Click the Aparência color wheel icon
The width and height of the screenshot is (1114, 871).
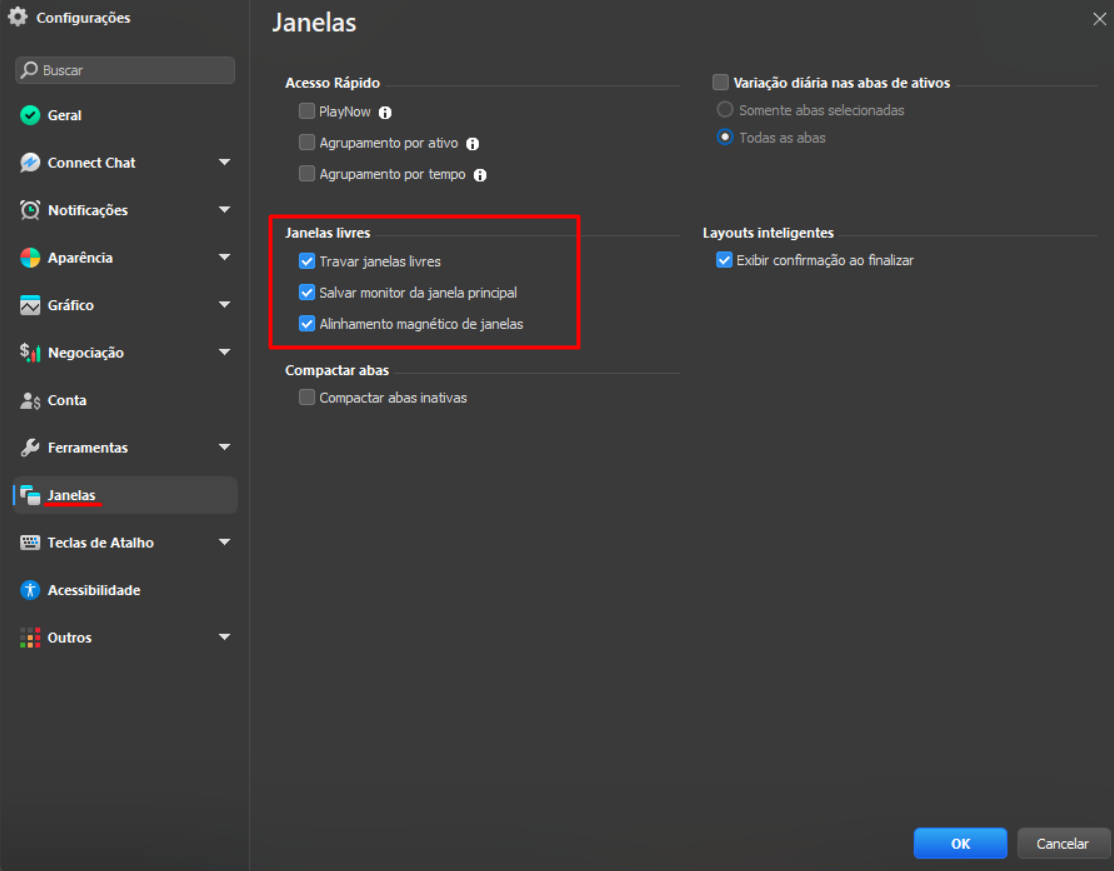pos(30,258)
